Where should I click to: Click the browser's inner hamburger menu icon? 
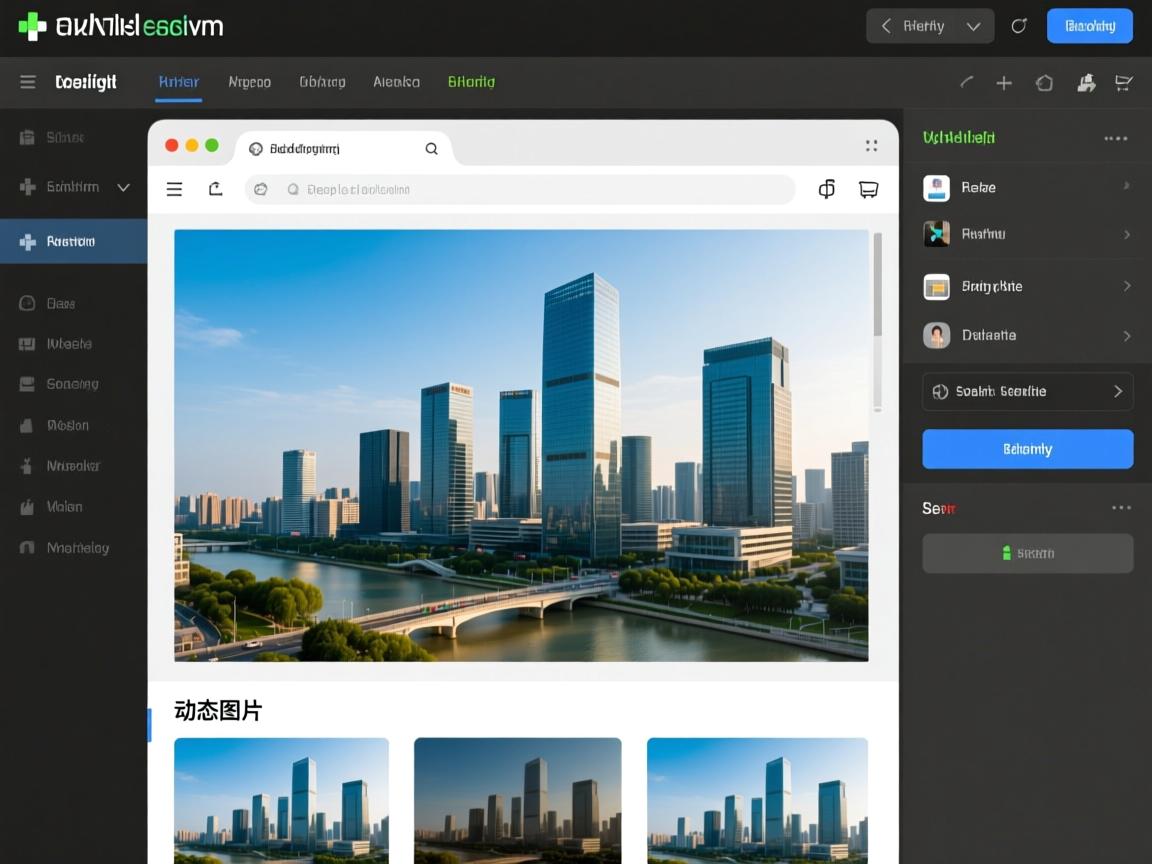[x=174, y=189]
